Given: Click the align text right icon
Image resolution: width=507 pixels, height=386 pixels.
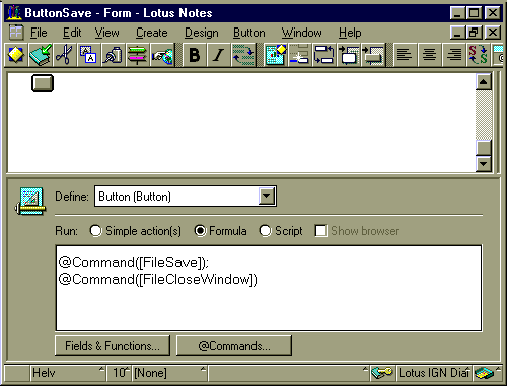Looking at the screenshot, I should click(x=454, y=55).
